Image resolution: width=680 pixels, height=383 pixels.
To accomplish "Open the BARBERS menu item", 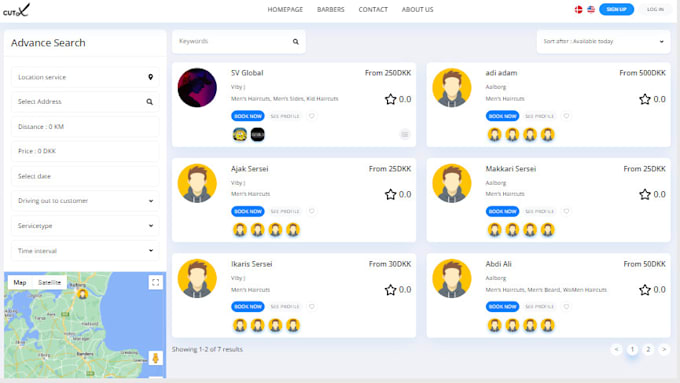I will 330,10.
